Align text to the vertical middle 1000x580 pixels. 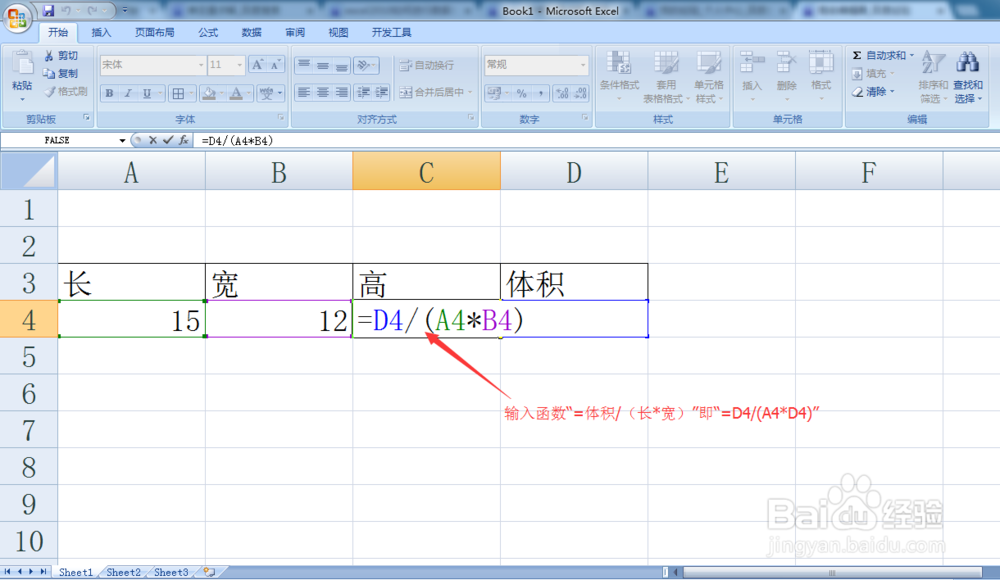[323, 64]
